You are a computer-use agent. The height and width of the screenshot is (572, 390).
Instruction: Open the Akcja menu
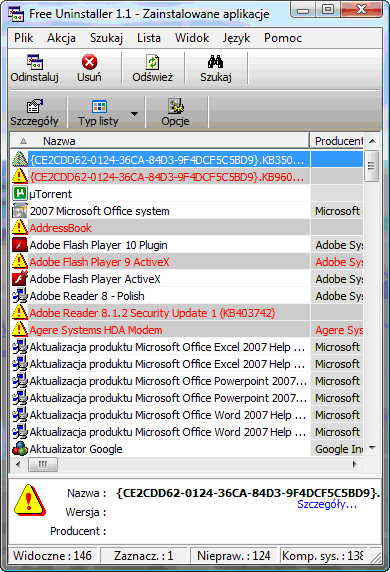tap(61, 38)
